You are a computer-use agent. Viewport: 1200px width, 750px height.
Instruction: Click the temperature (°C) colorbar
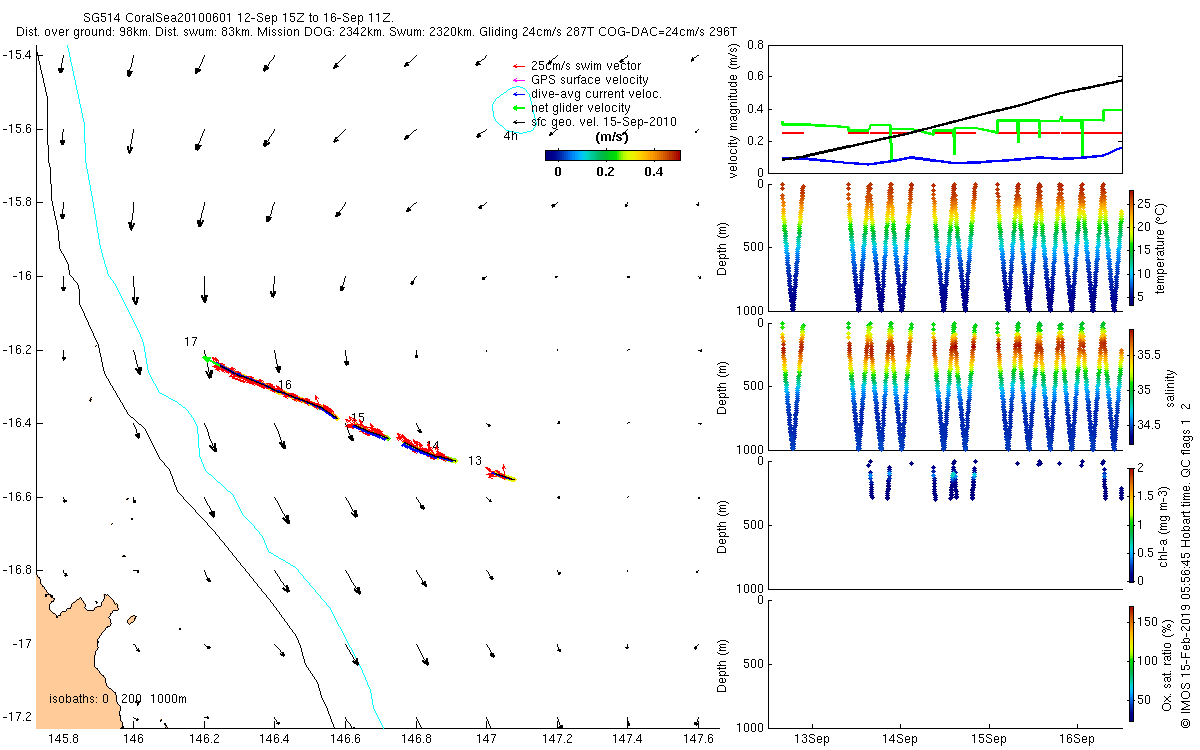1131,247
